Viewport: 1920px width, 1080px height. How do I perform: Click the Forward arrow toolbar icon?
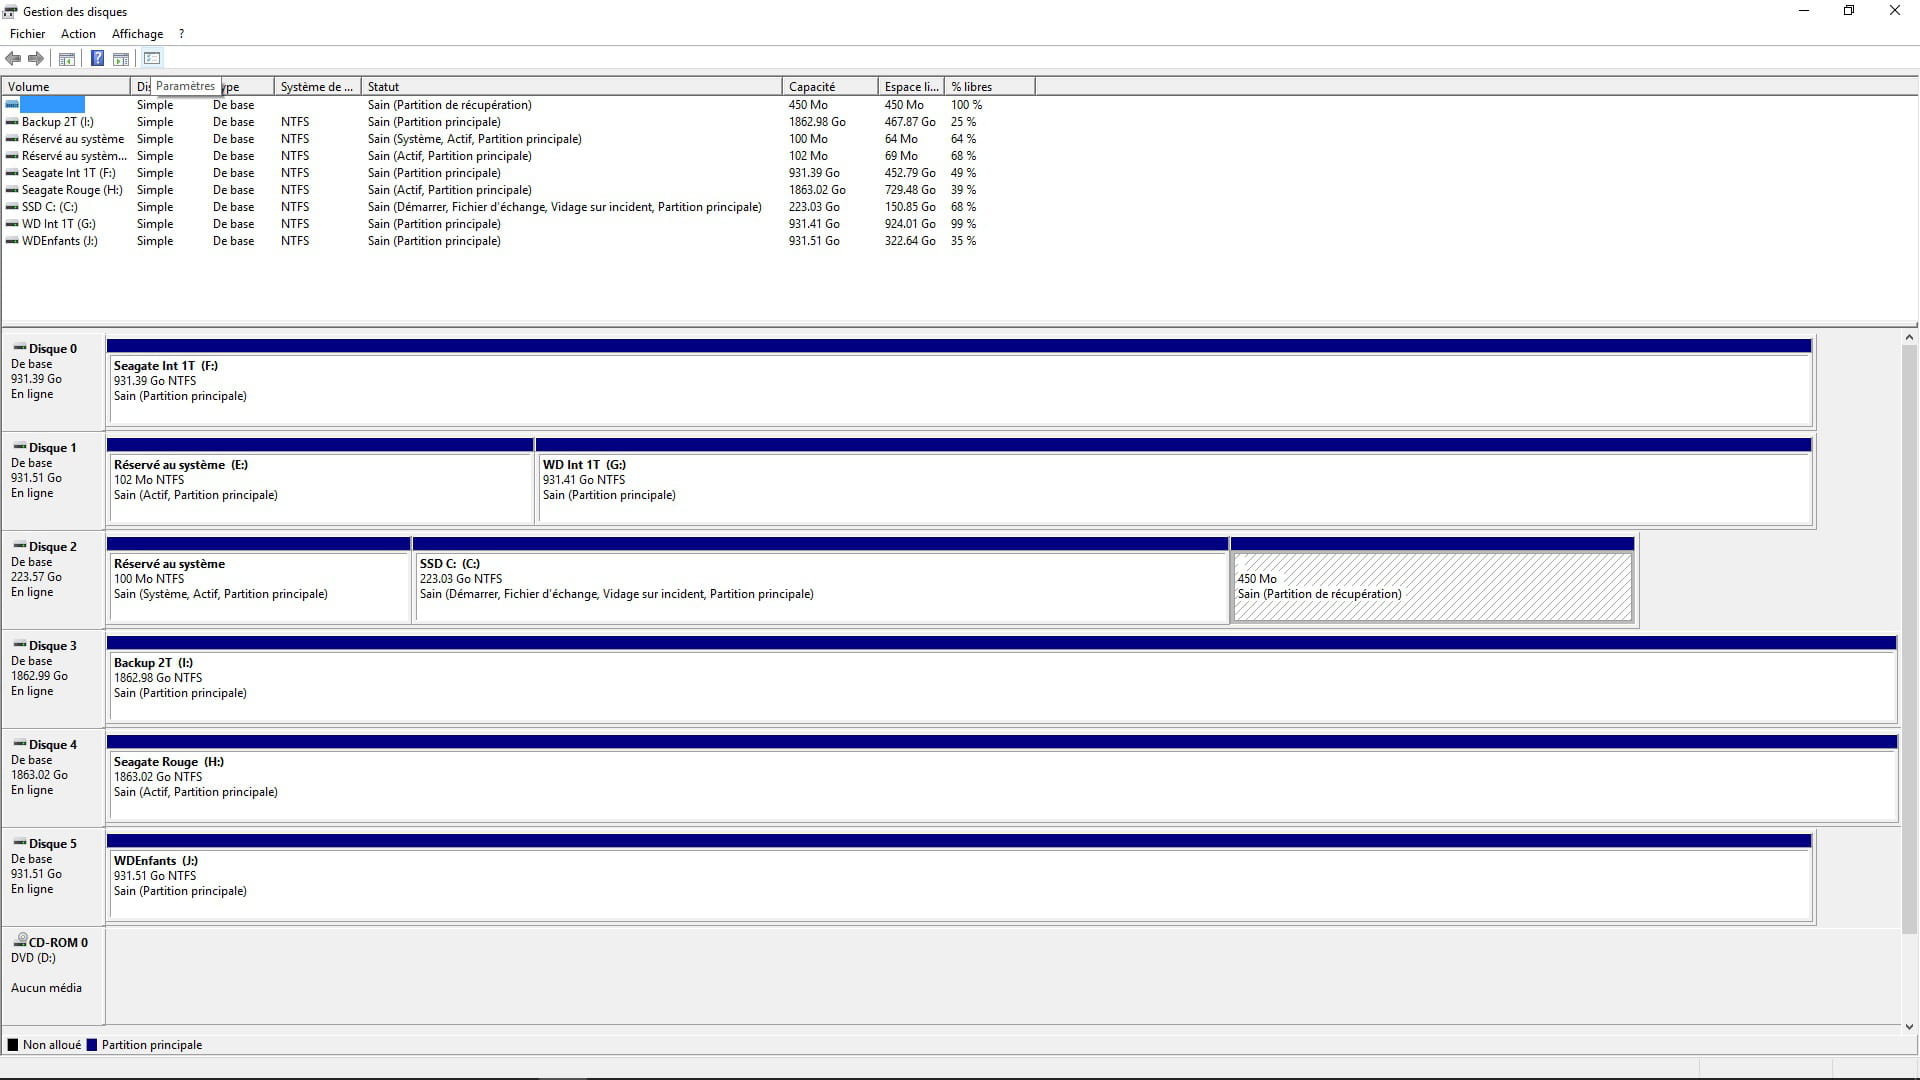click(36, 59)
